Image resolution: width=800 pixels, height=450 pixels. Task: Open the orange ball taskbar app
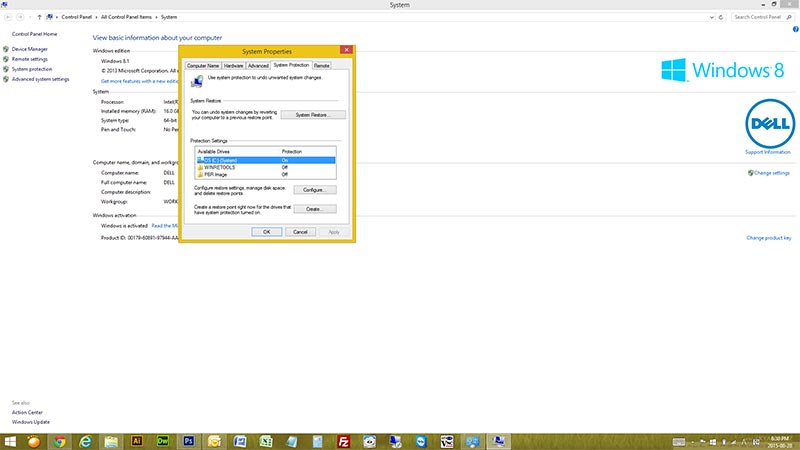tap(34, 441)
